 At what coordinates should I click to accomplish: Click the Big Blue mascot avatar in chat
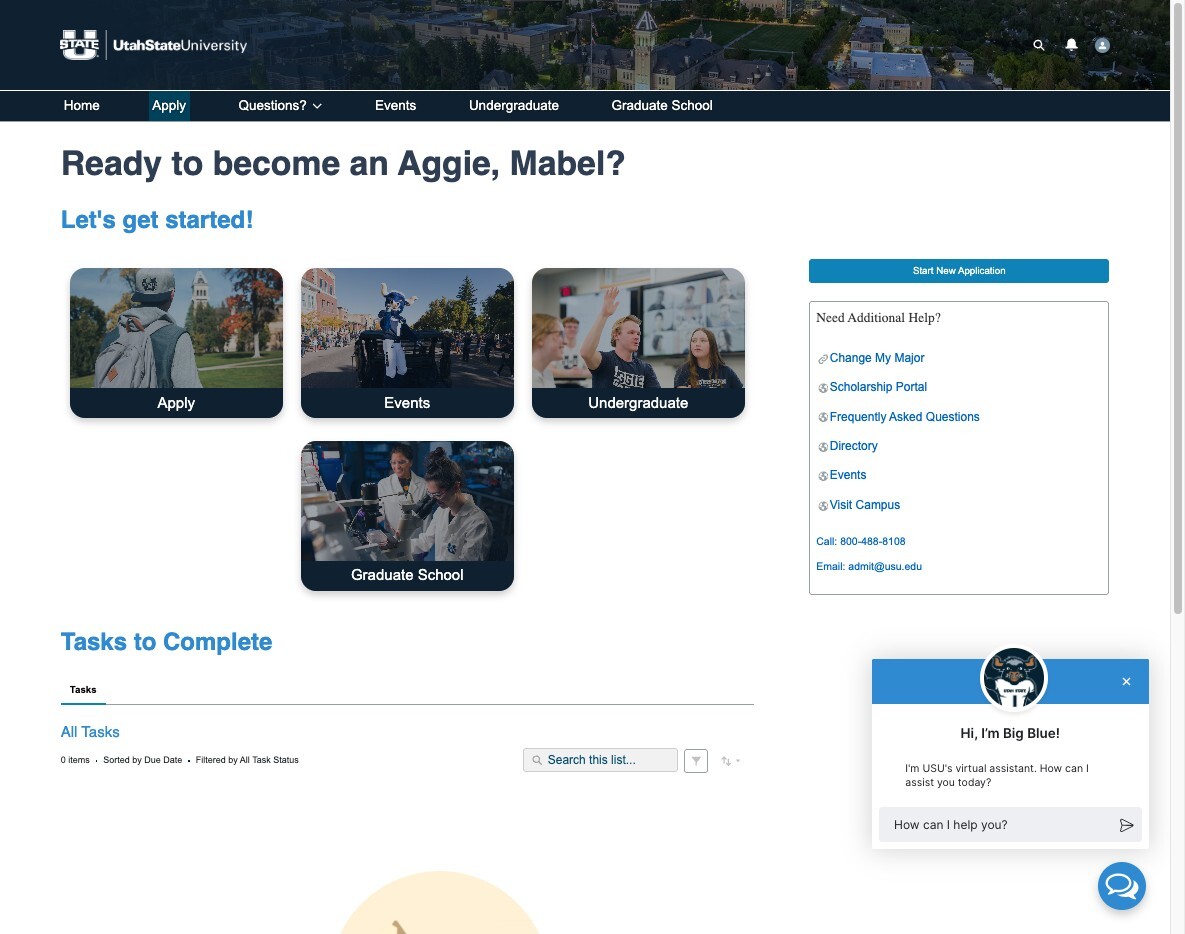coord(1012,678)
